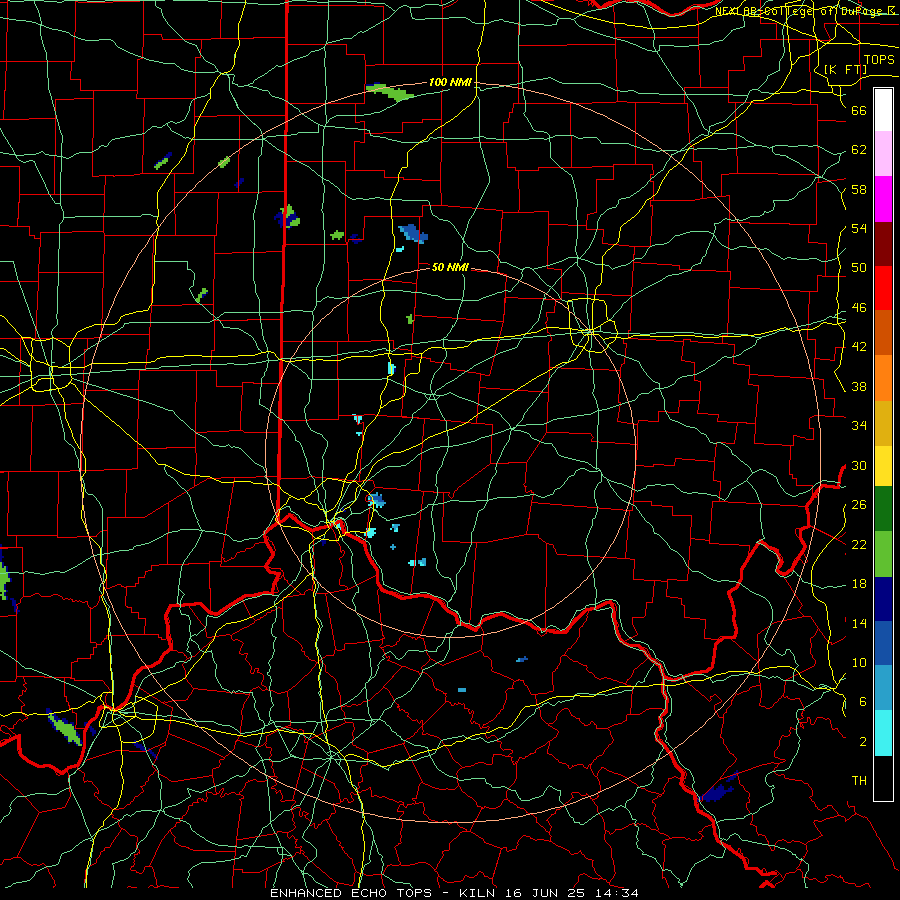The image size is (900, 900).
Task: Click the "TH" threshold legend label
Action: point(859,781)
